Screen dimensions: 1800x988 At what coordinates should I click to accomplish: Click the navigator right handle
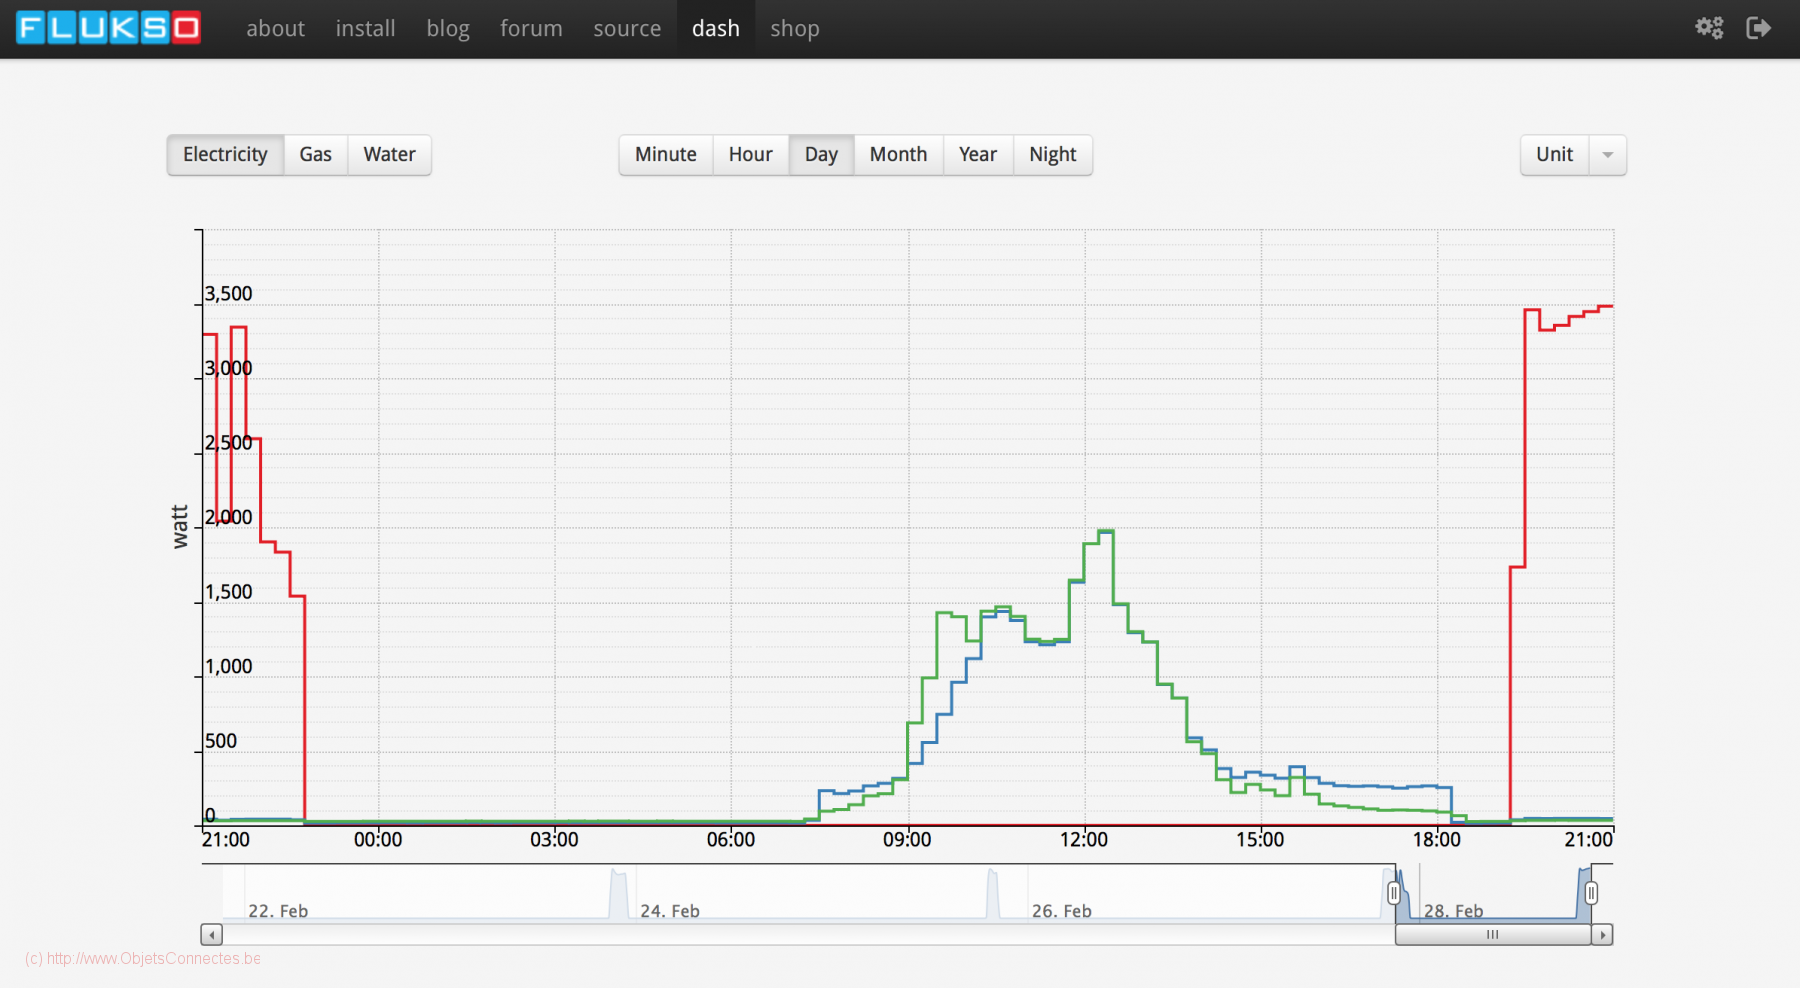coord(1591,893)
